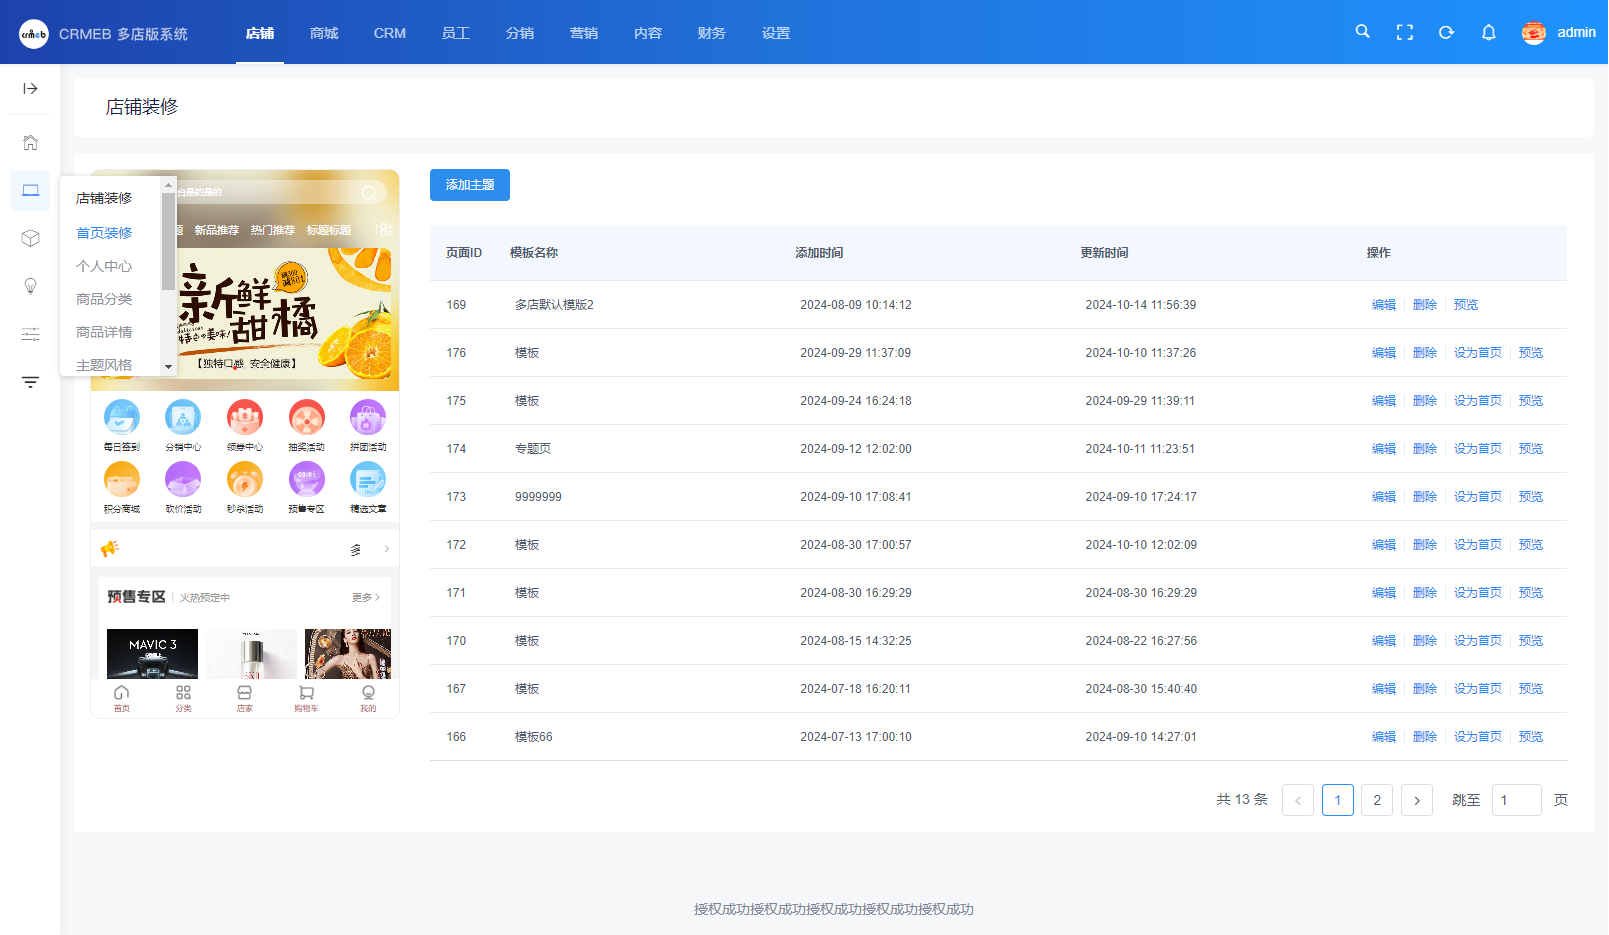Screen dimensions: 1609x935
Task: Open the sliders settings icon in sidebar
Action: (x=30, y=334)
